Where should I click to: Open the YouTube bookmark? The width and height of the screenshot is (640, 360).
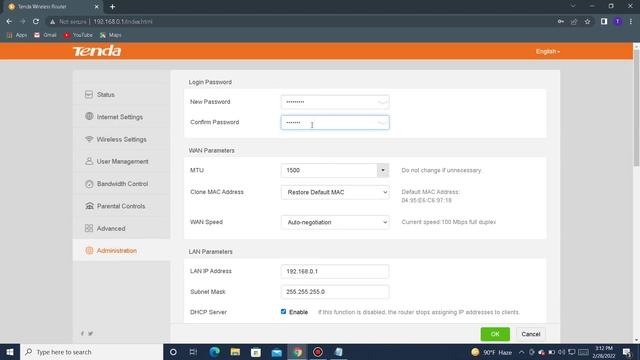coord(78,35)
